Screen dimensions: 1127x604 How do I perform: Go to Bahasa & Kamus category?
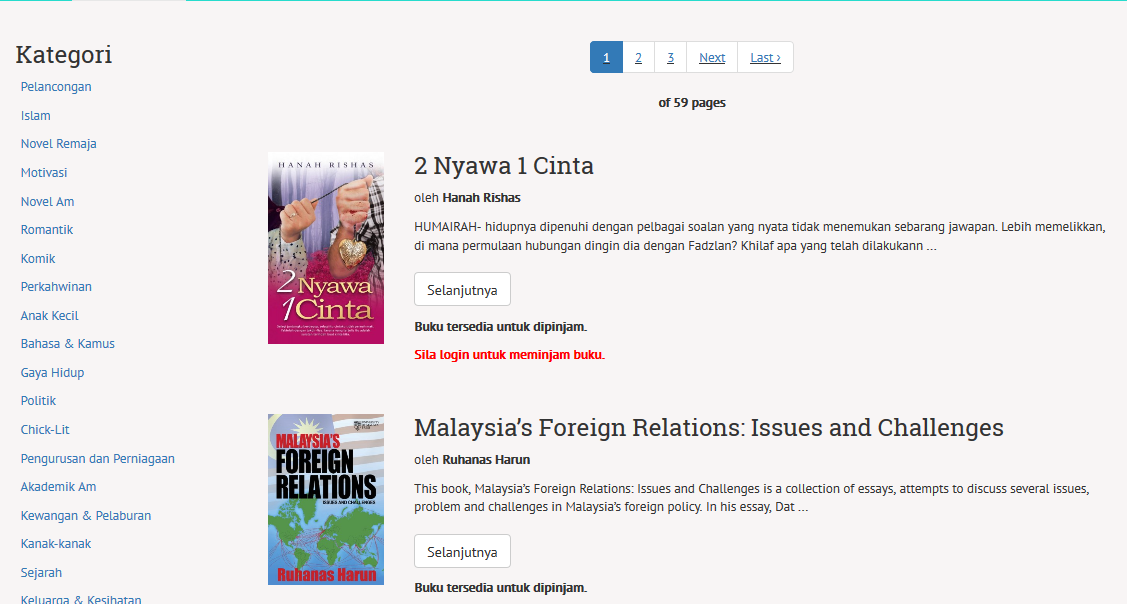(x=68, y=344)
